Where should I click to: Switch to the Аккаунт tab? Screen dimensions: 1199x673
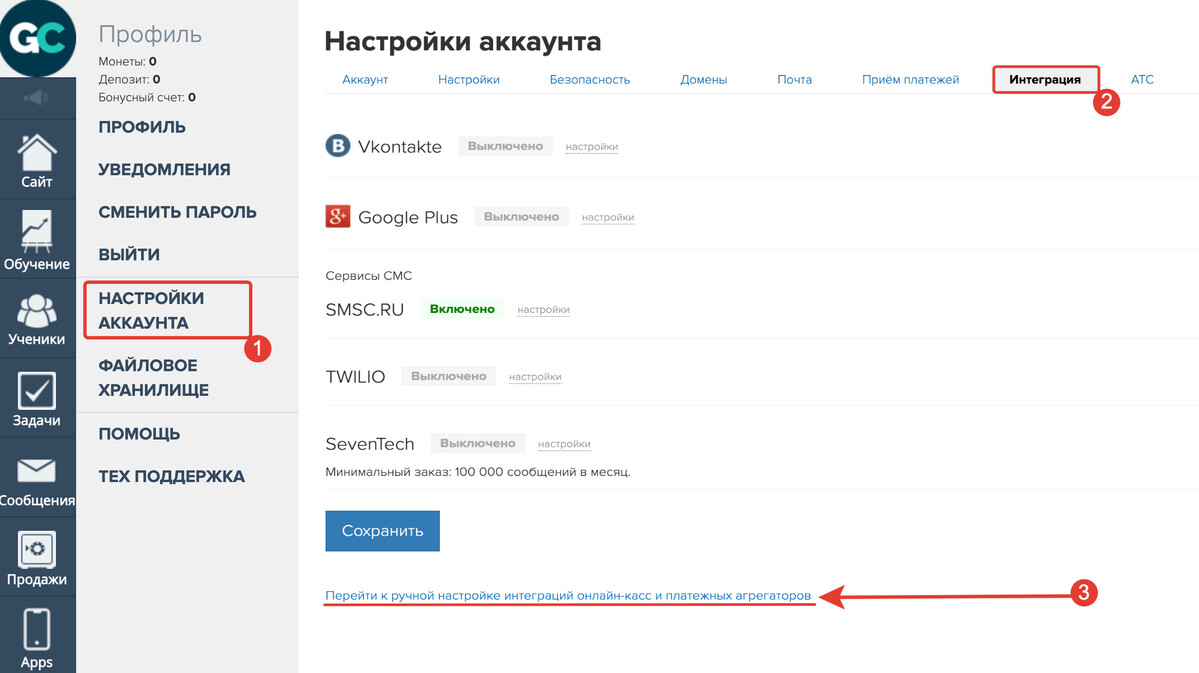click(x=365, y=80)
